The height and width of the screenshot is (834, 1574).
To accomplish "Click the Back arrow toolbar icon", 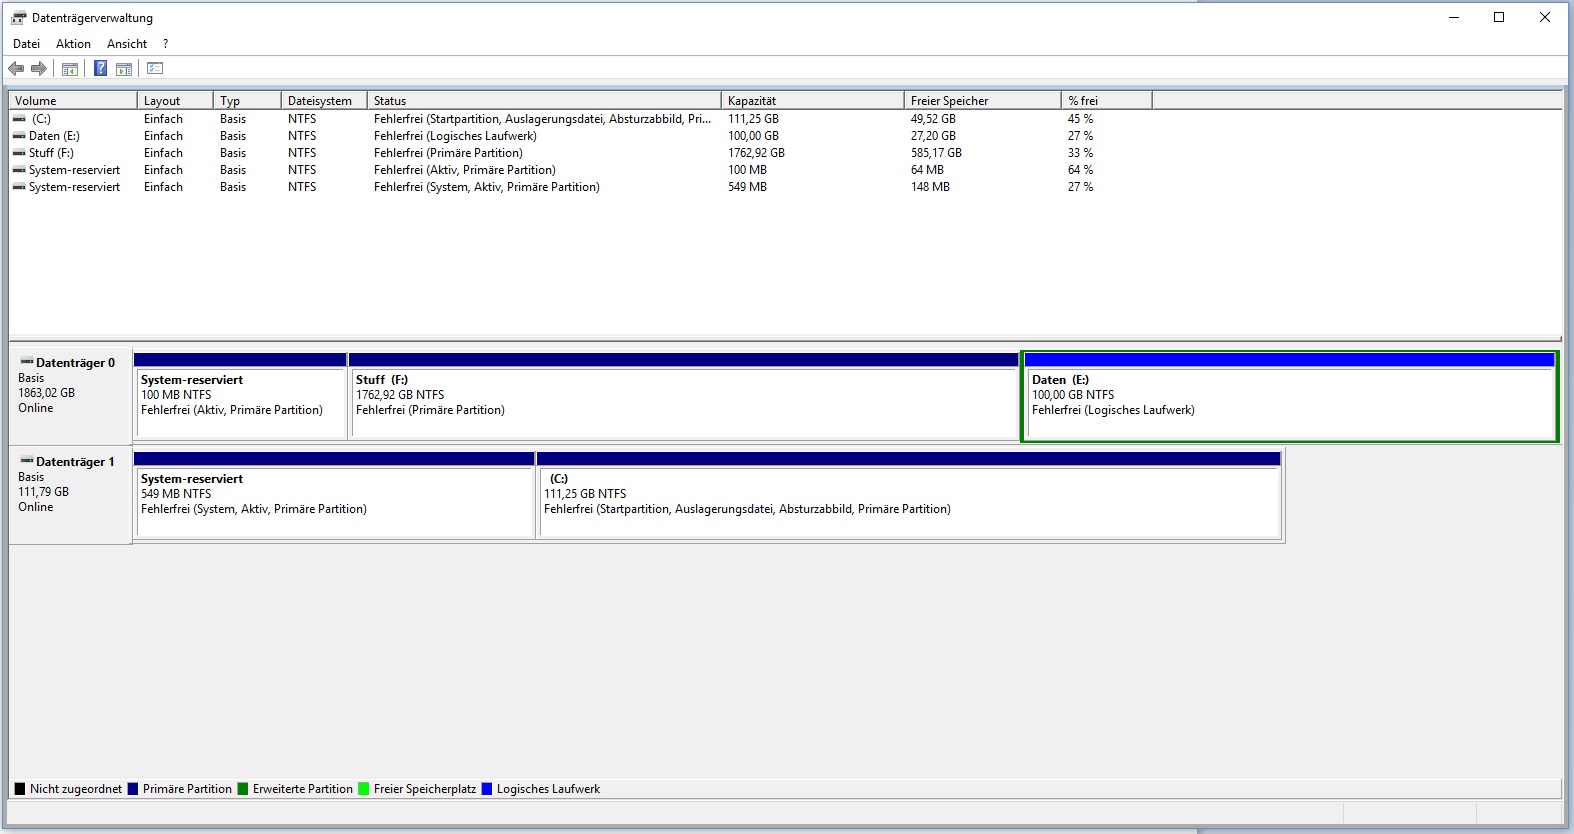I will [x=16, y=69].
